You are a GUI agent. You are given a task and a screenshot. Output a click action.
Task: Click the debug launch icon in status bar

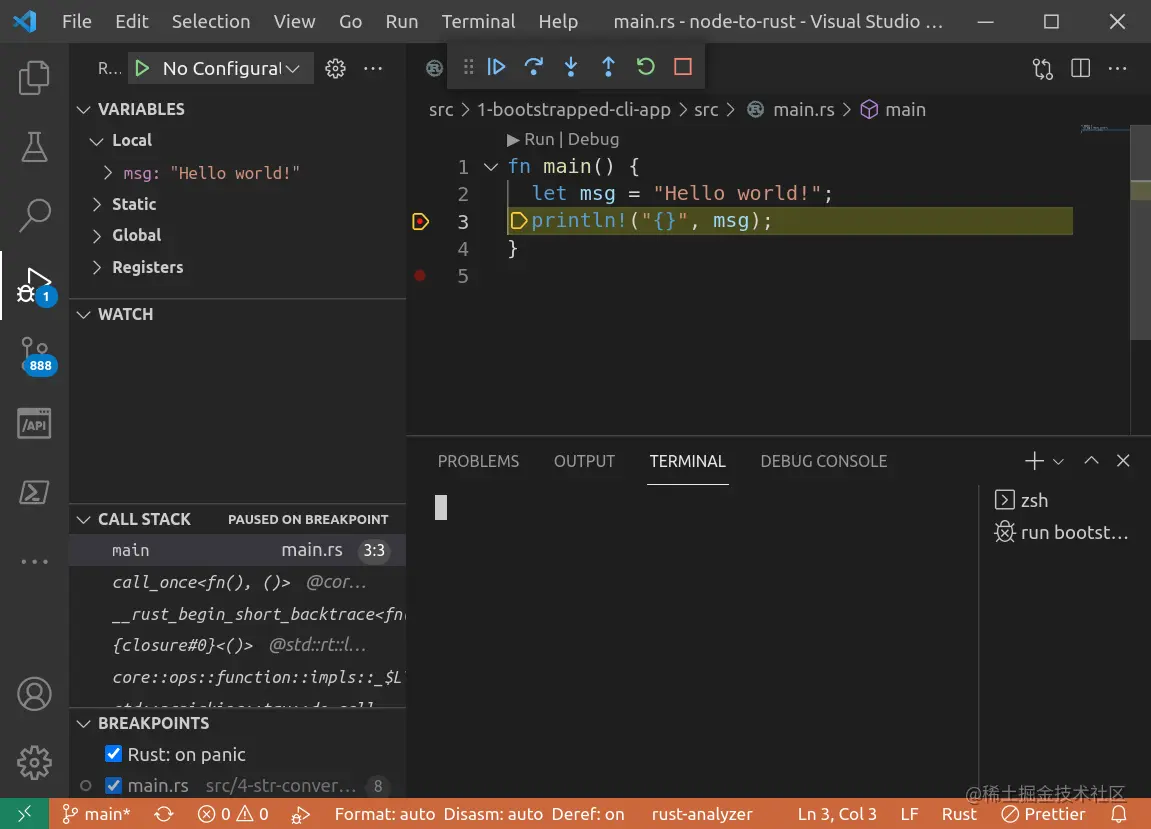(x=300, y=814)
